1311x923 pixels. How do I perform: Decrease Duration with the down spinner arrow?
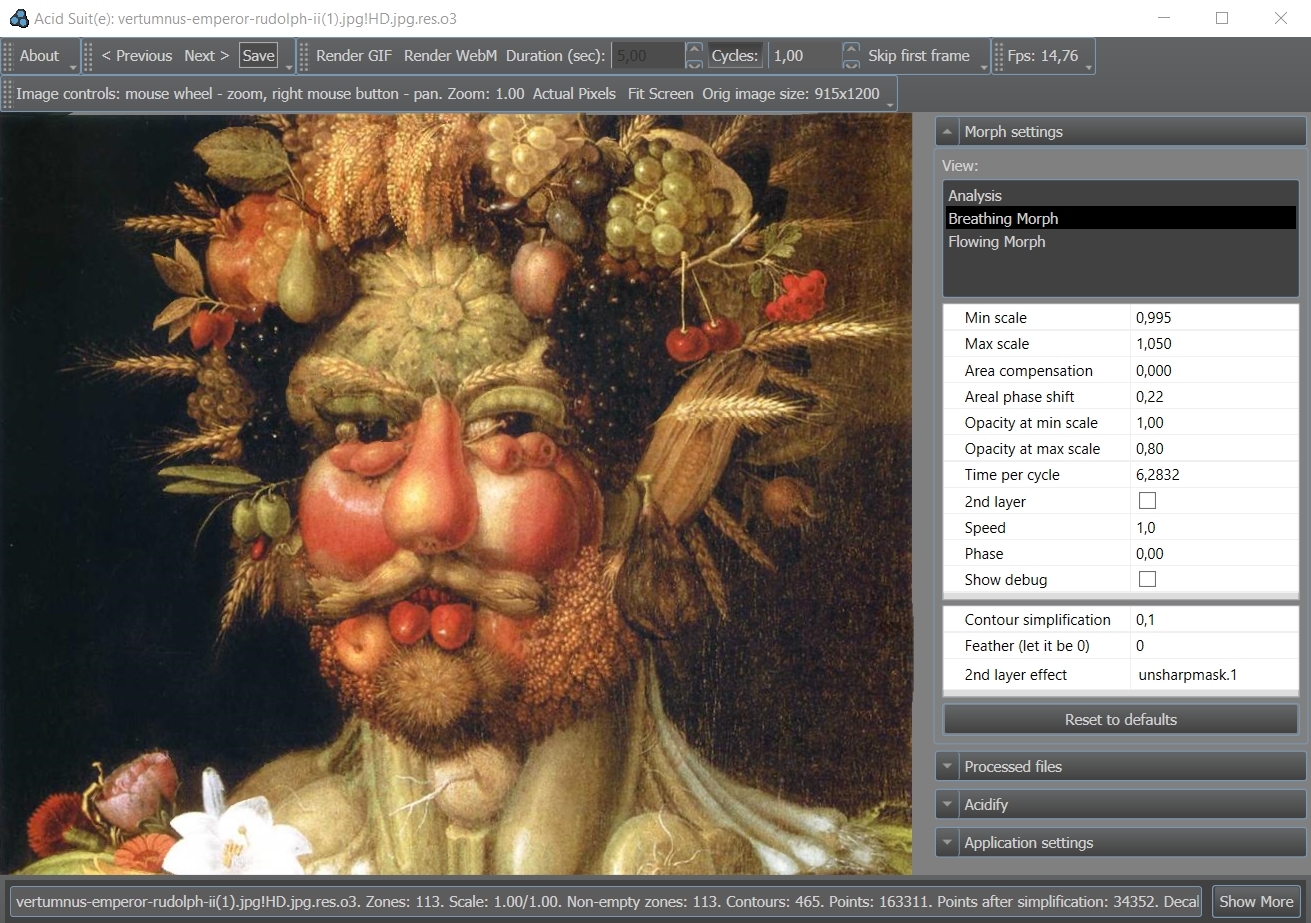pyautogui.click(x=694, y=64)
